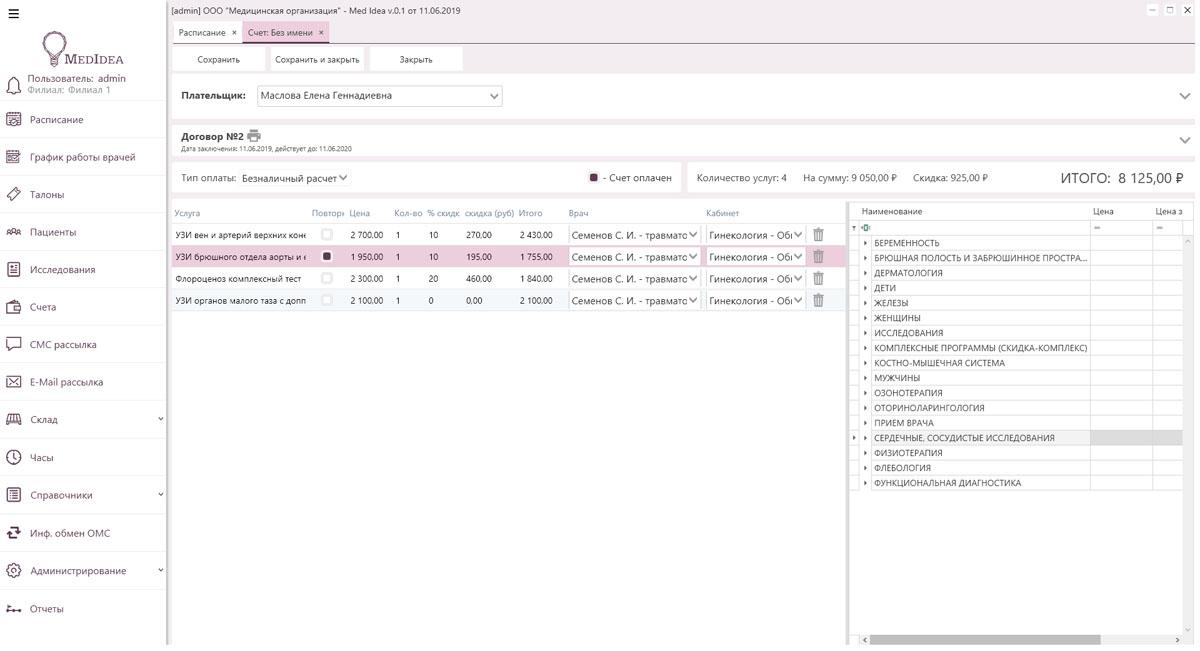
Task: Click the Сохранить и закрыть button
Action: (x=317, y=60)
